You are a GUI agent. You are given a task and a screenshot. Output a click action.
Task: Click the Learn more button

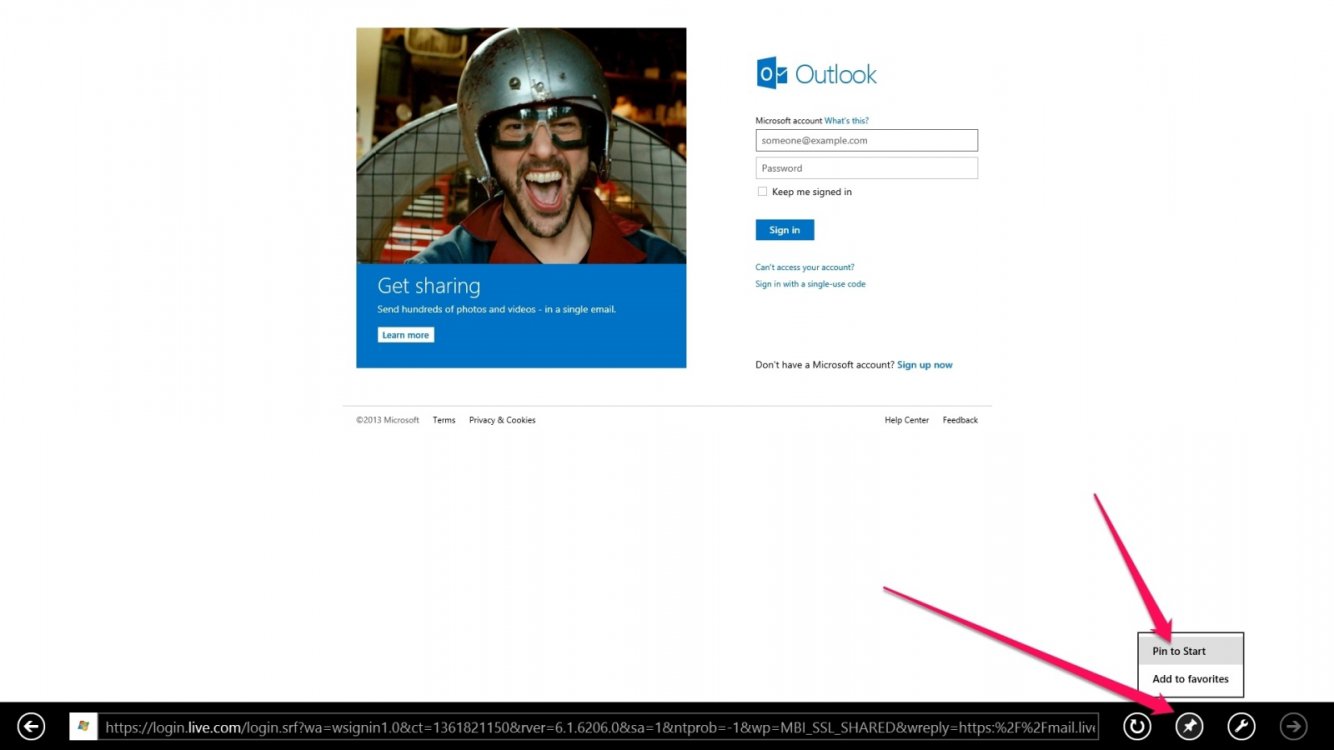click(x=405, y=334)
